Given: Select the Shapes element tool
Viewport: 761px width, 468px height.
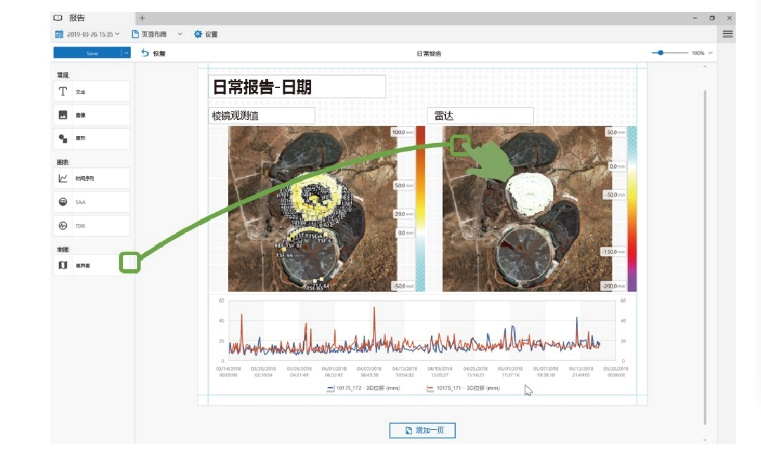Looking at the screenshot, I should 92,138.
